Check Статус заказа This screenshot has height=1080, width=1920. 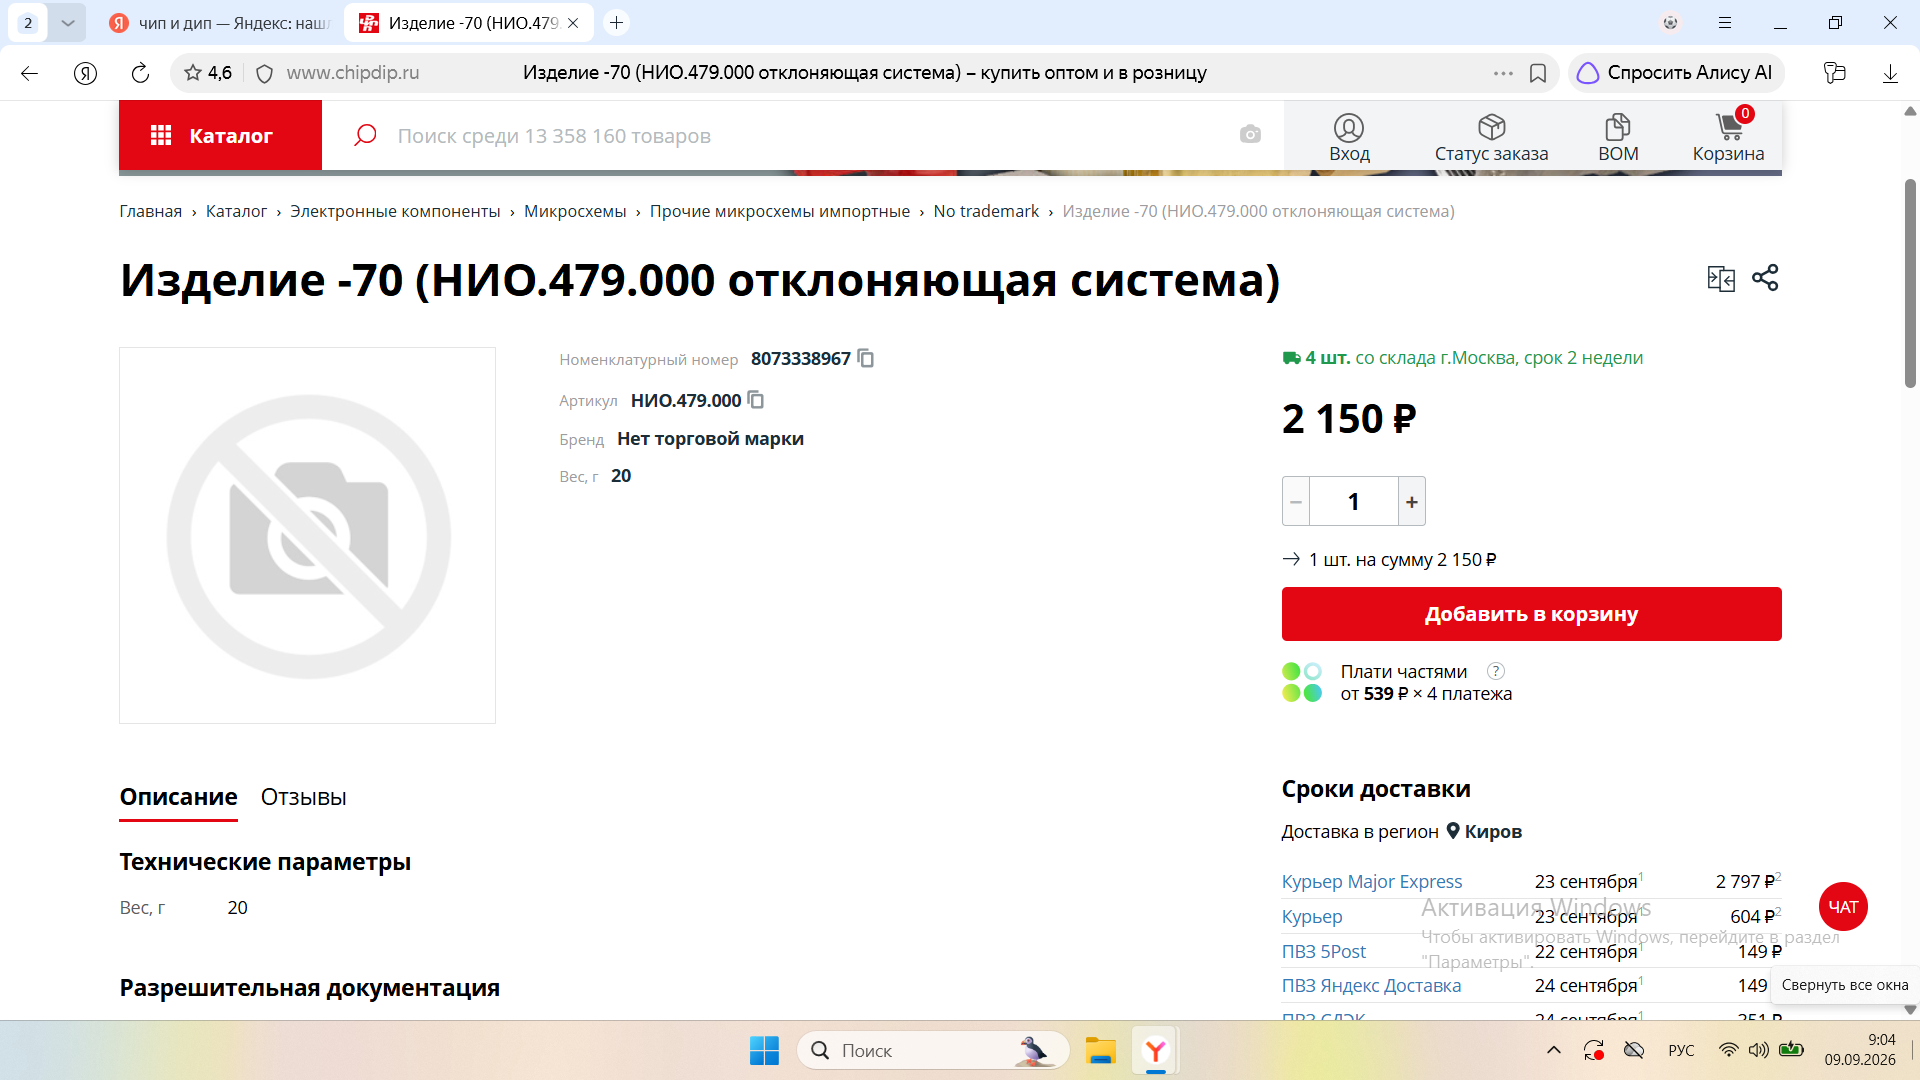click(x=1491, y=137)
